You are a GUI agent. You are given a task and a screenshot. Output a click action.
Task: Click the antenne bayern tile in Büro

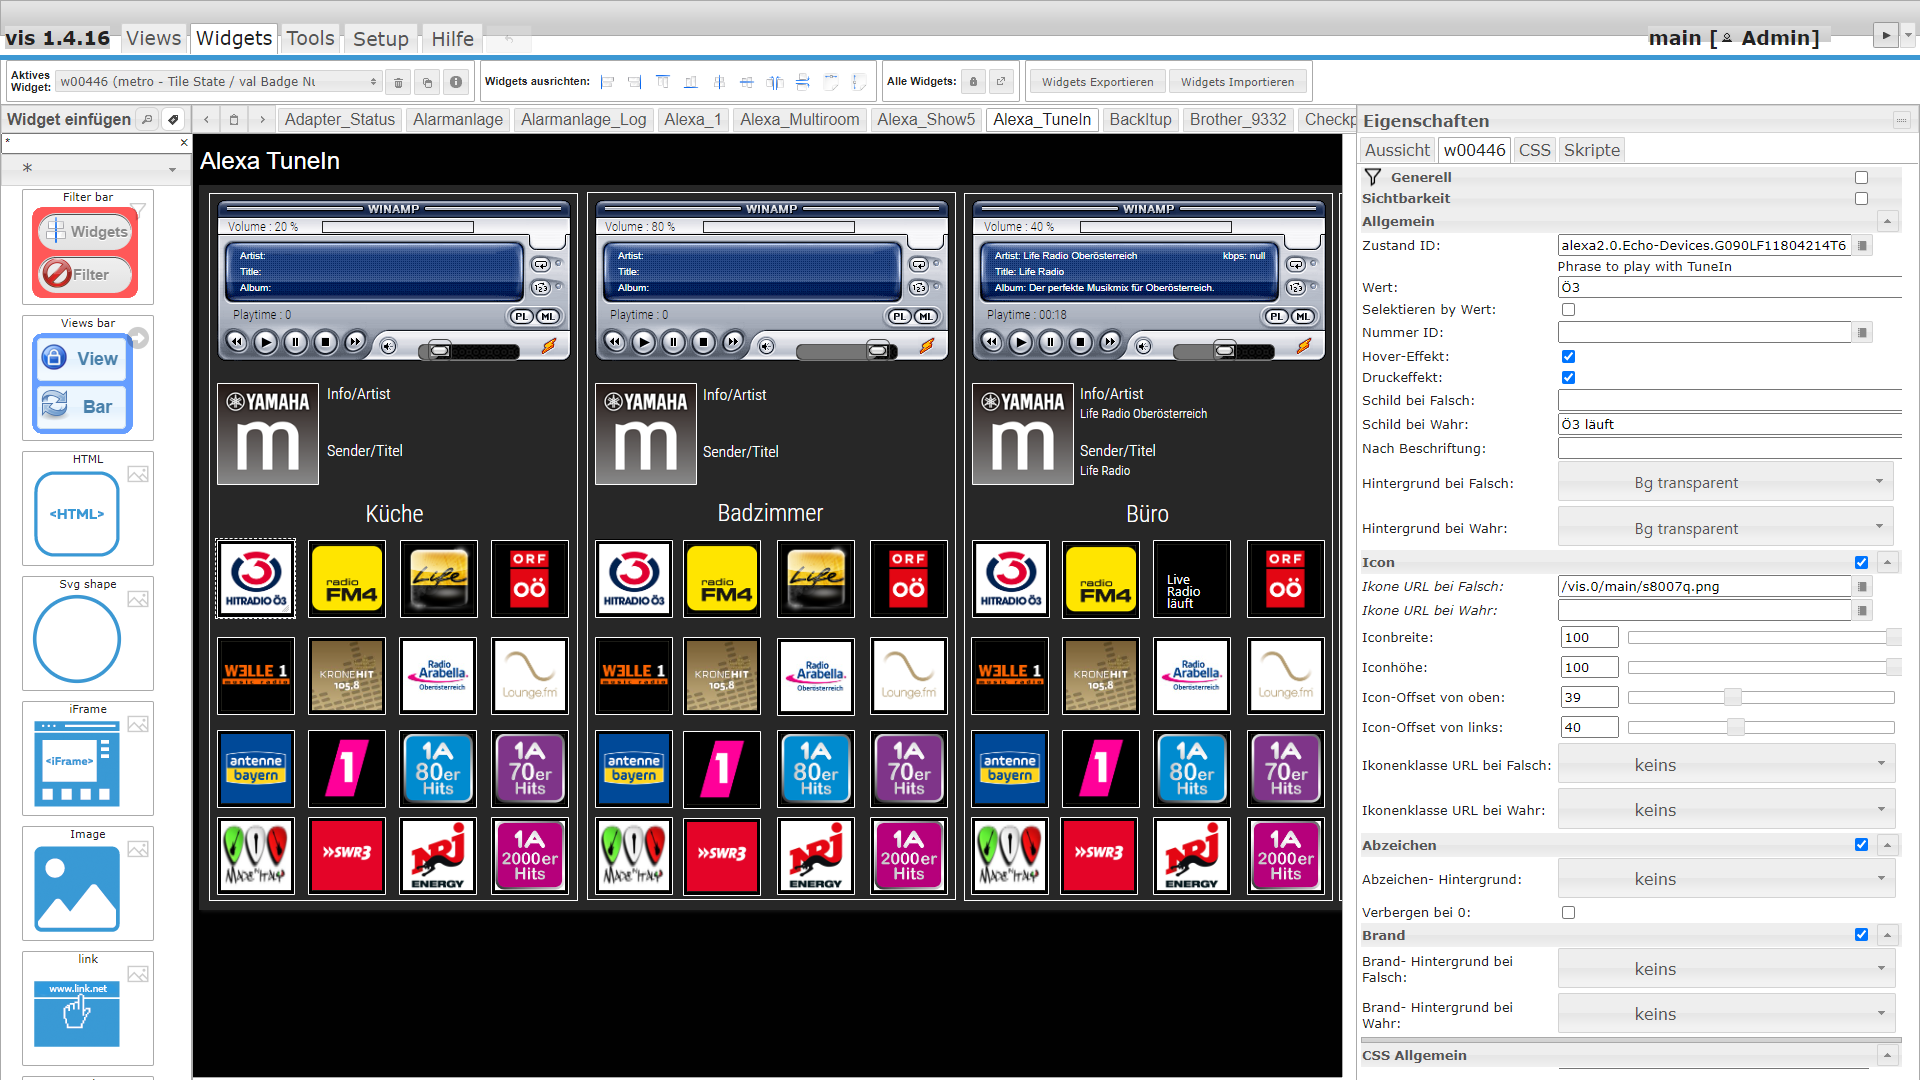point(1010,768)
